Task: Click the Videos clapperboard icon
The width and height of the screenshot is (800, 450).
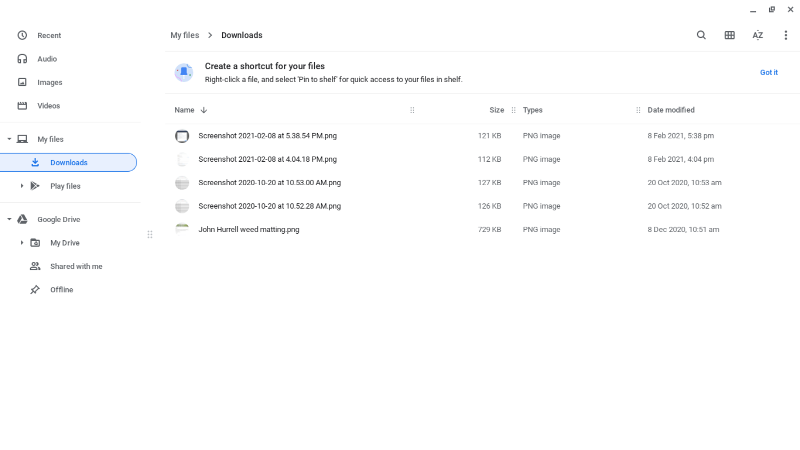Action: tap(22, 106)
